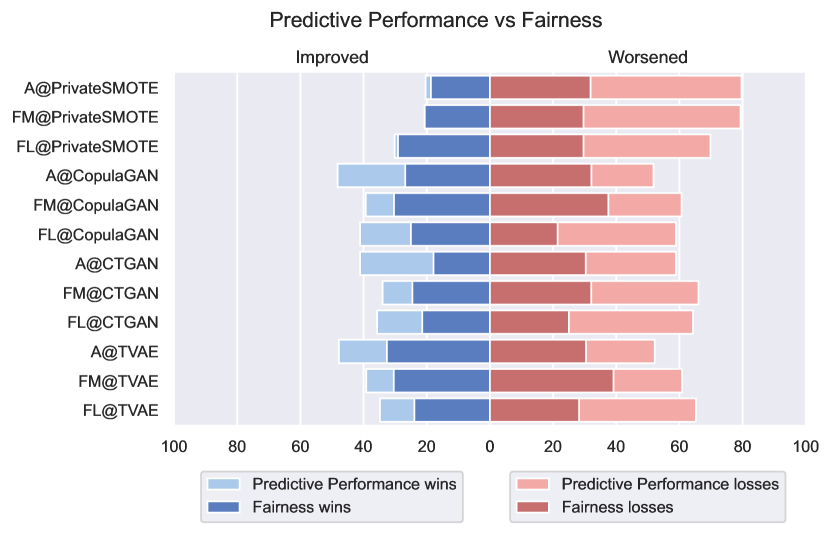The width and height of the screenshot is (831, 534).
Task: Click the dark red Fairness losses legend swatch
Action: point(533,507)
